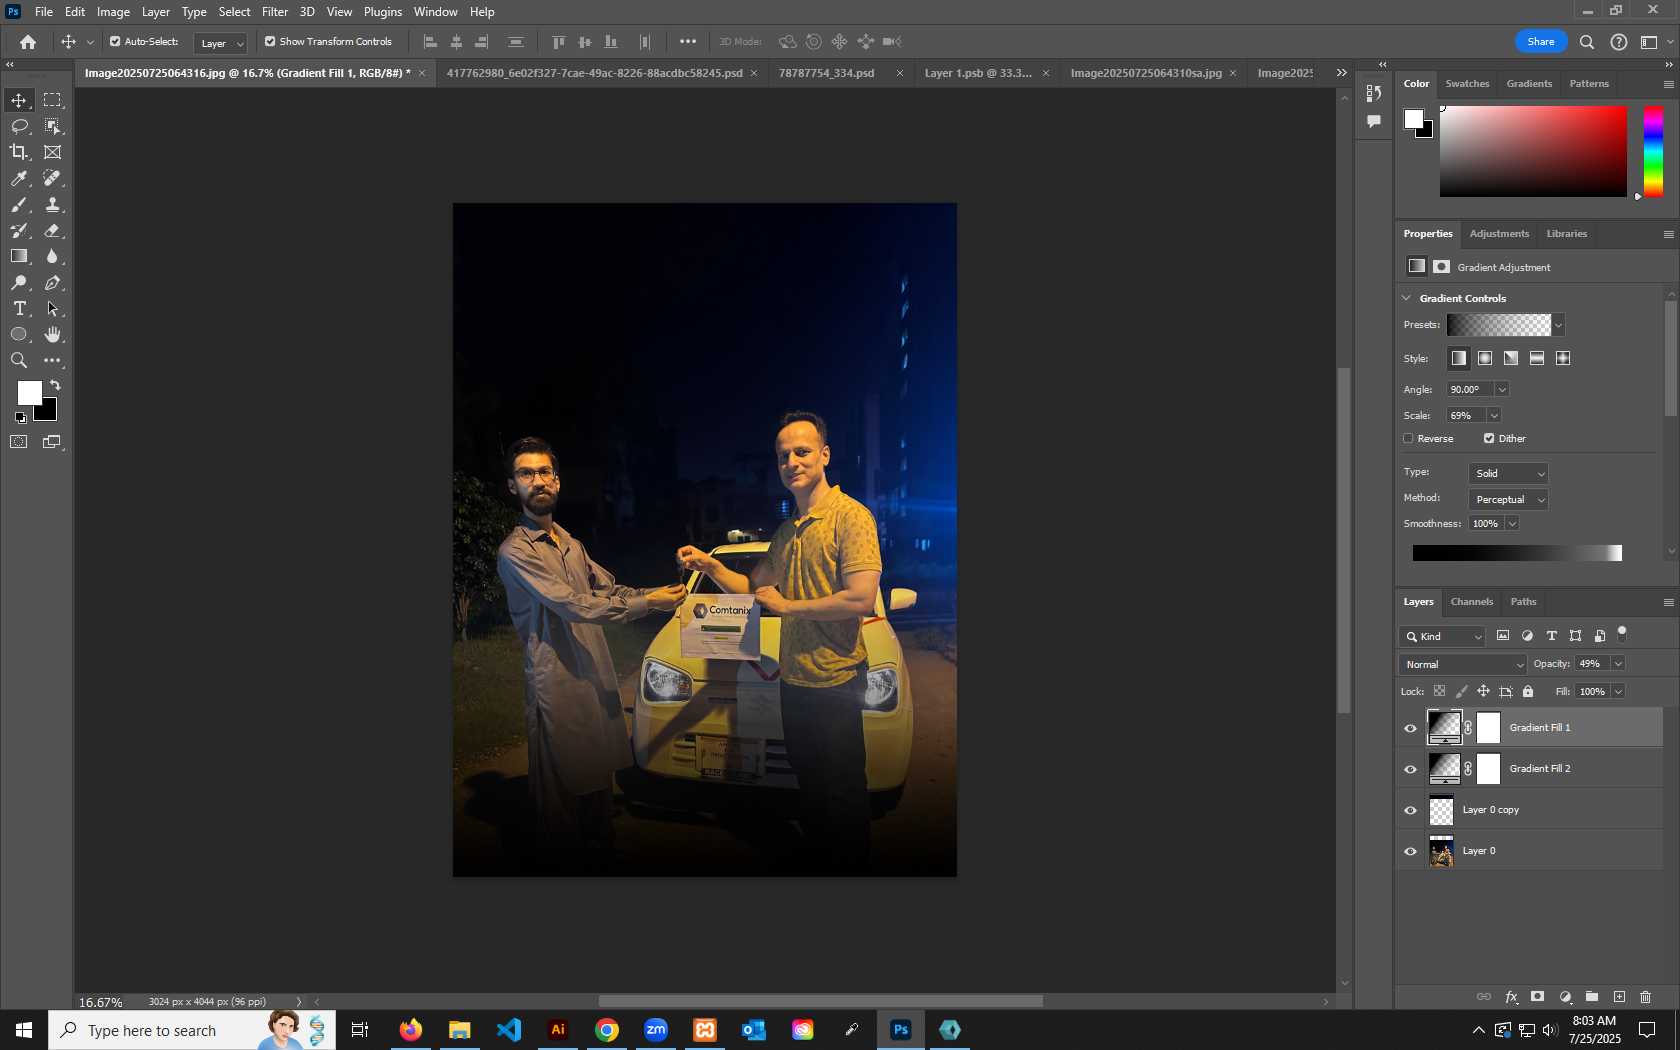Delete layer with trash icon
The image size is (1680, 1050).
click(x=1645, y=997)
